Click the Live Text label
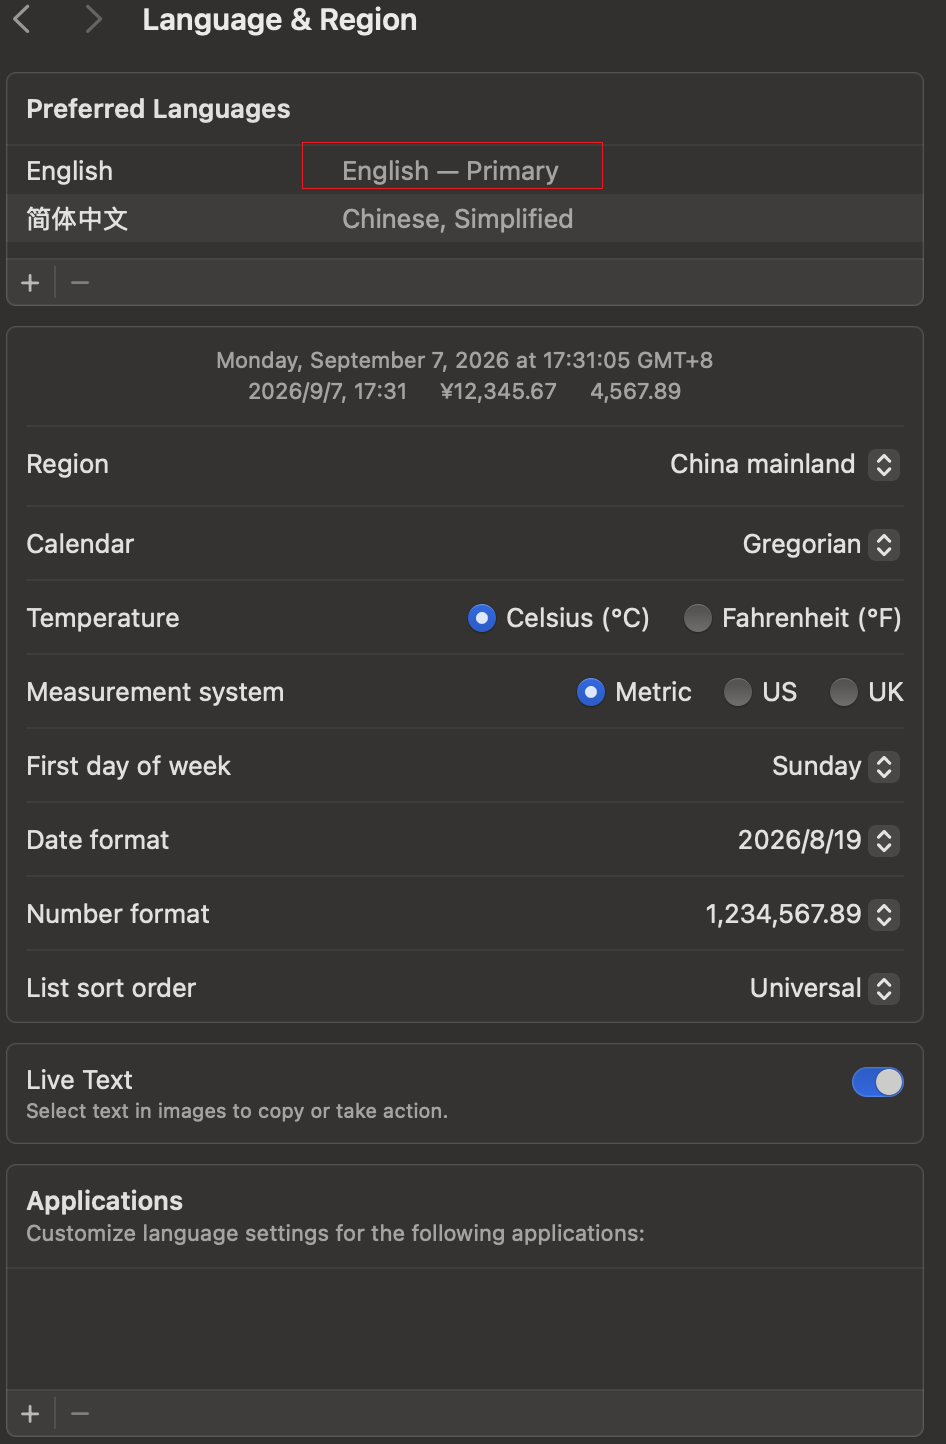Screen dimensions: 946x1444 point(80,1080)
